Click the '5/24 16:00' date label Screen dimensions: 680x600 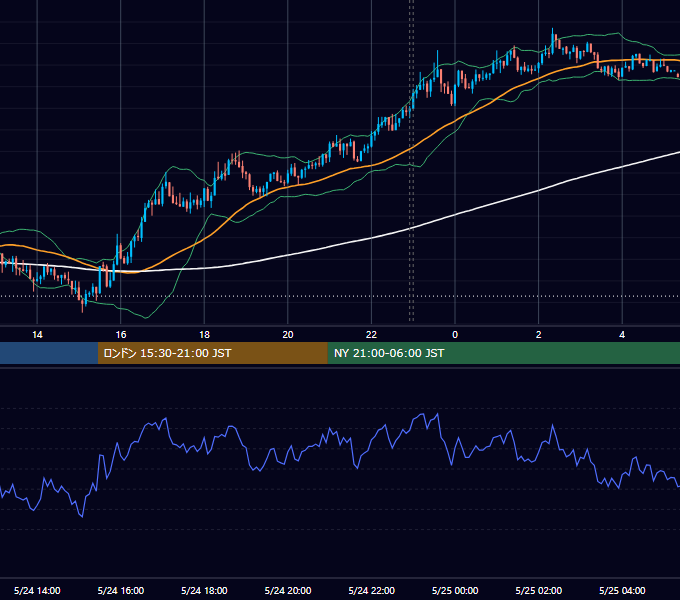(121, 590)
